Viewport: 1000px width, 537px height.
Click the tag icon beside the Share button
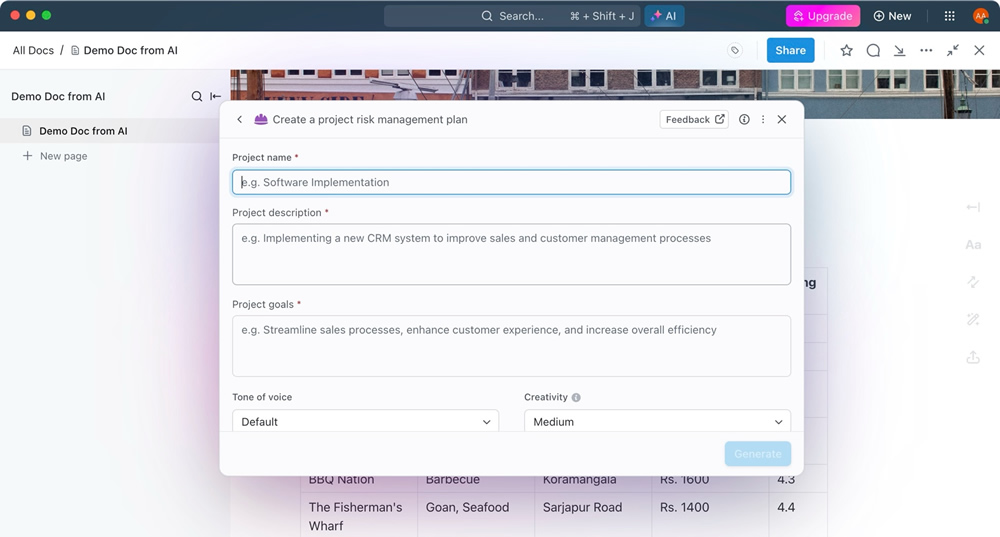tap(735, 50)
